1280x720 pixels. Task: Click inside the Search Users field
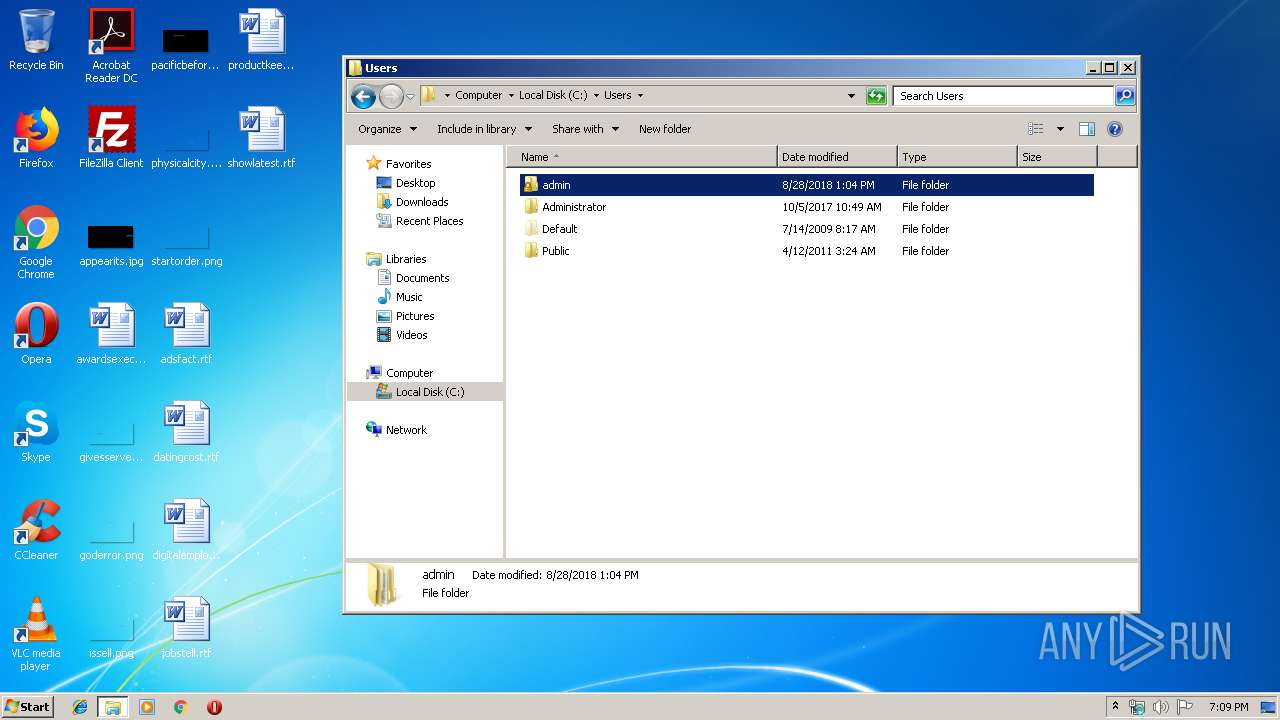coord(1003,96)
